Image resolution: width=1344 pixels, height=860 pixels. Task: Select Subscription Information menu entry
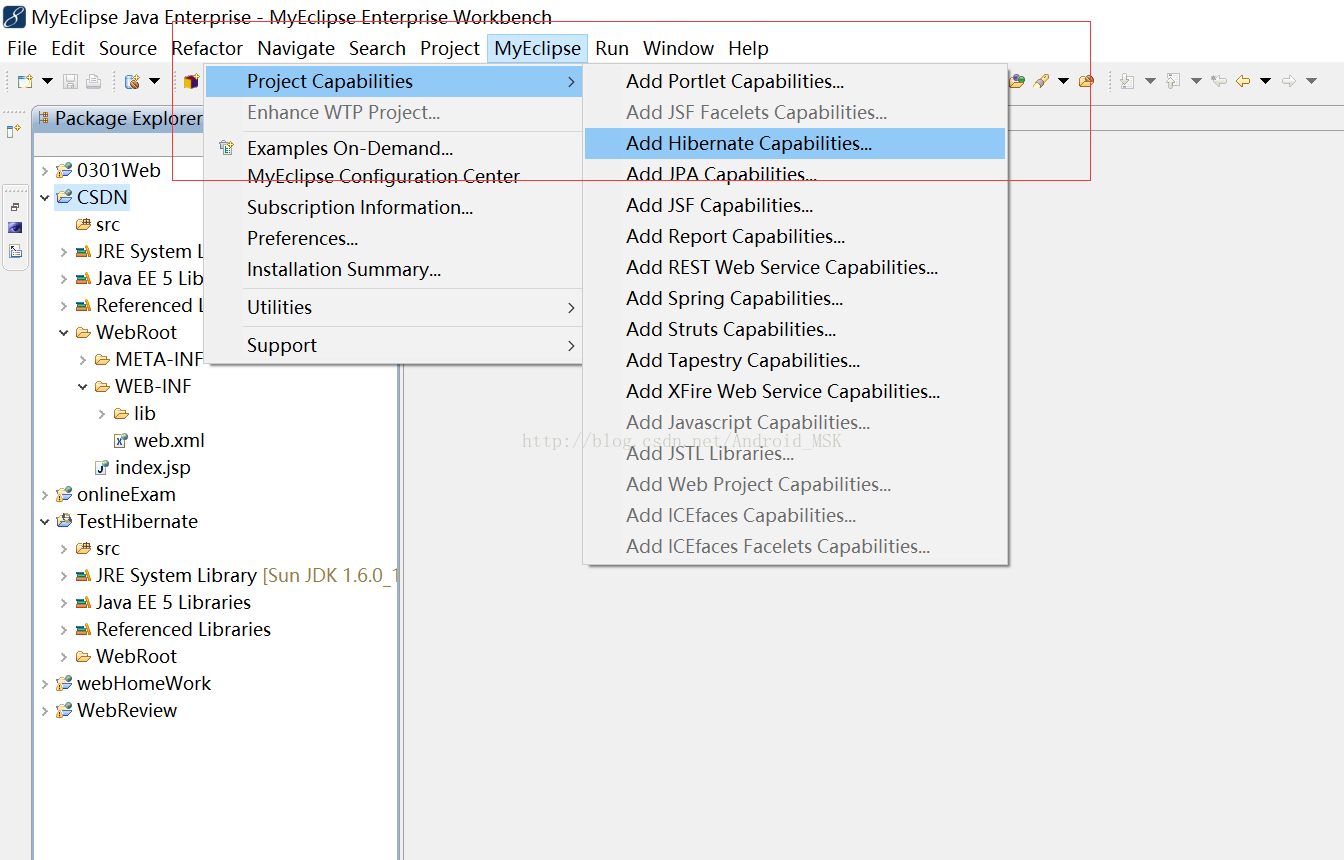394,207
